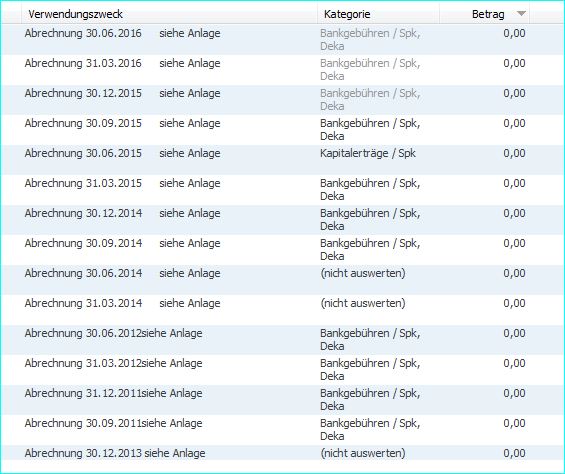
Task: Click the Bankgebühren category for 30.09.2011
Action: [370, 429]
